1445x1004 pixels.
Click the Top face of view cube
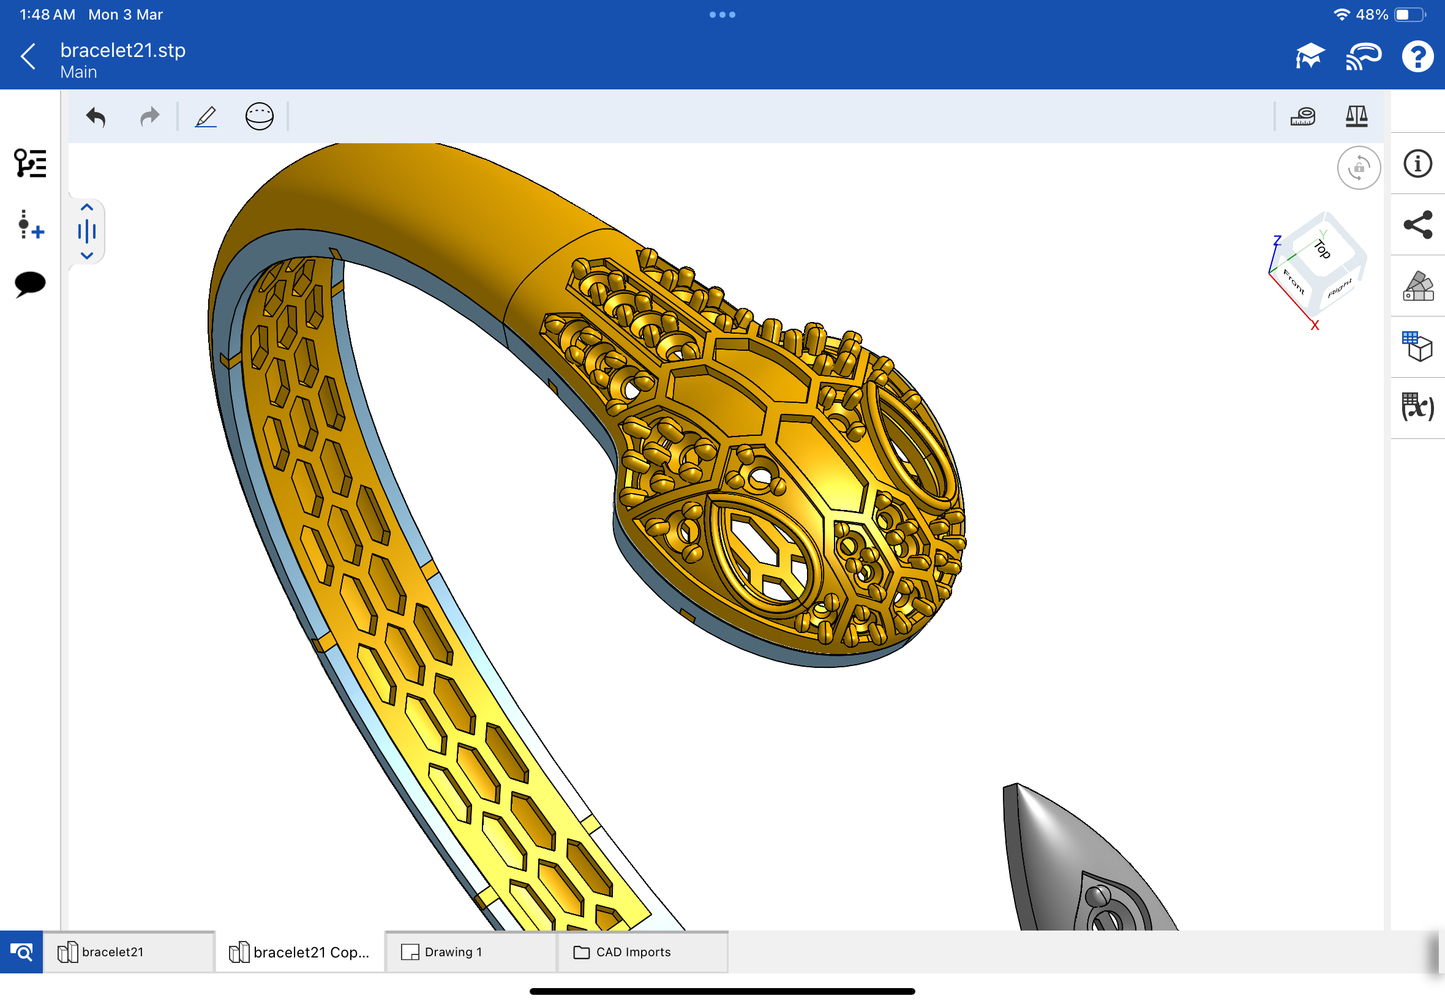pyautogui.click(x=1322, y=248)
